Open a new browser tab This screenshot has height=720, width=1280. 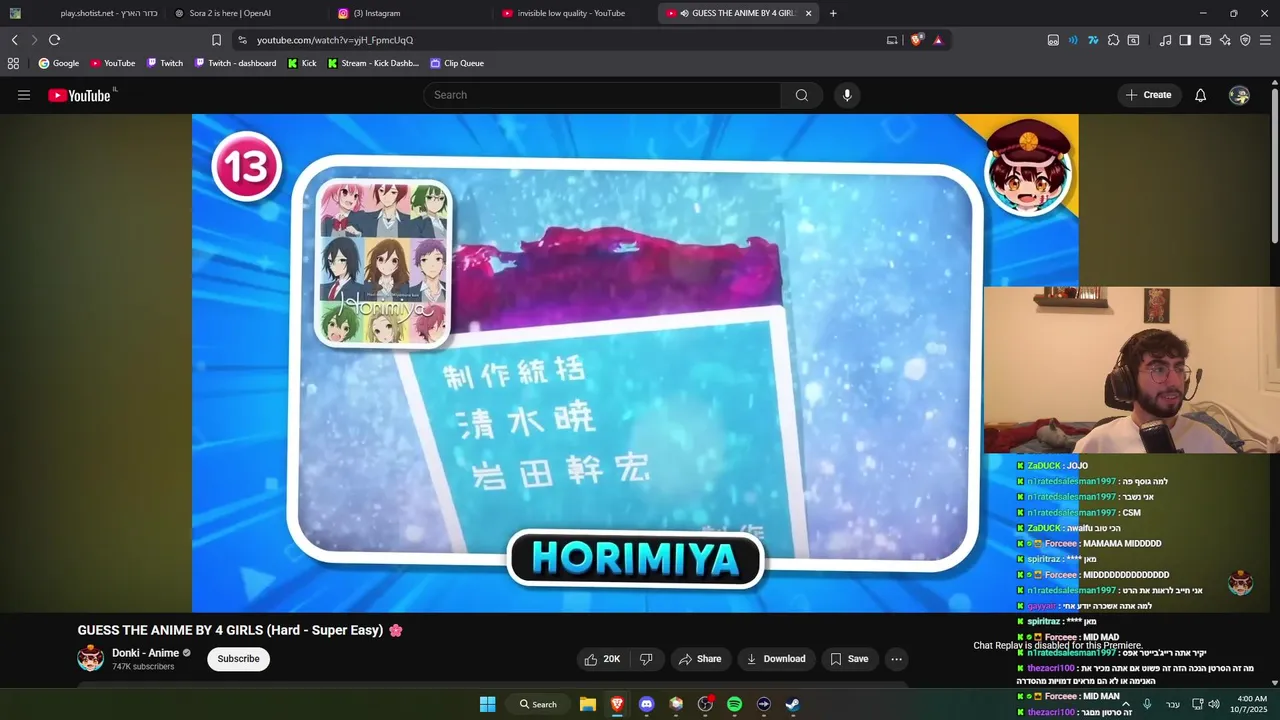pos(833,13)
